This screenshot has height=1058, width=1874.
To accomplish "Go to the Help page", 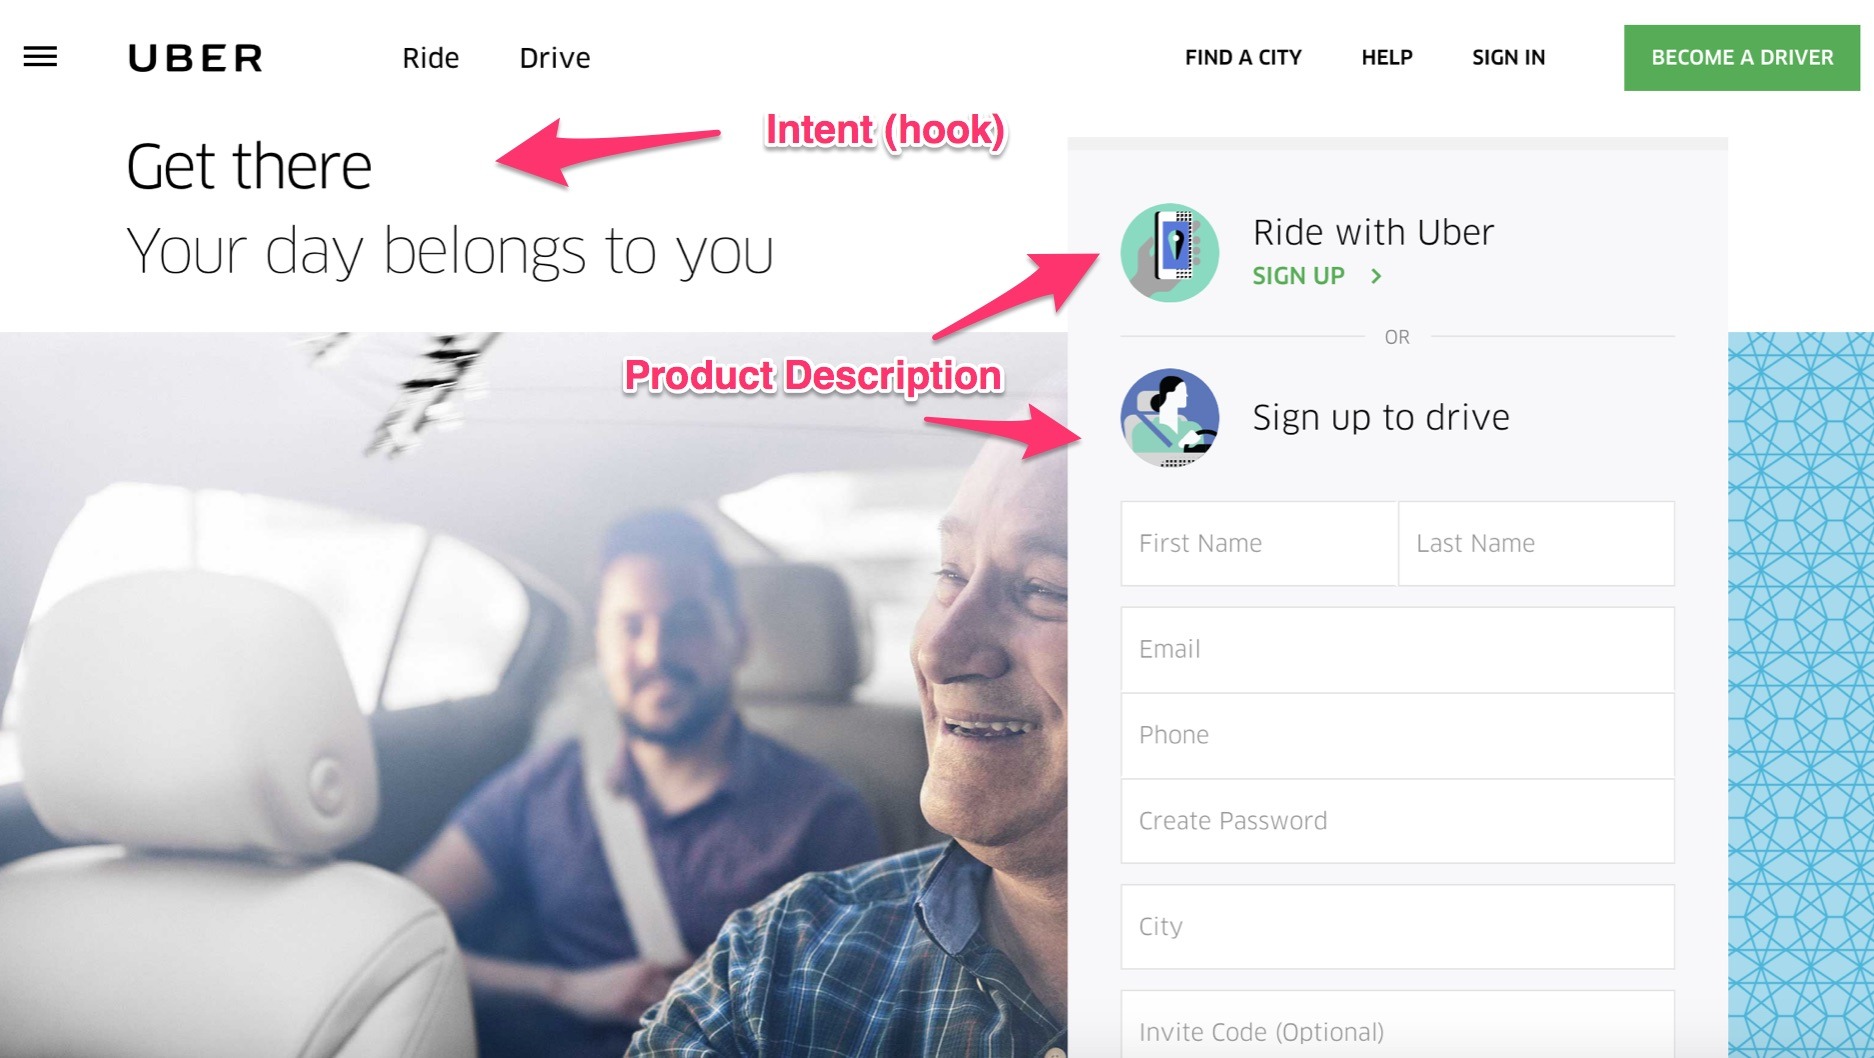I will (1387, 58).
